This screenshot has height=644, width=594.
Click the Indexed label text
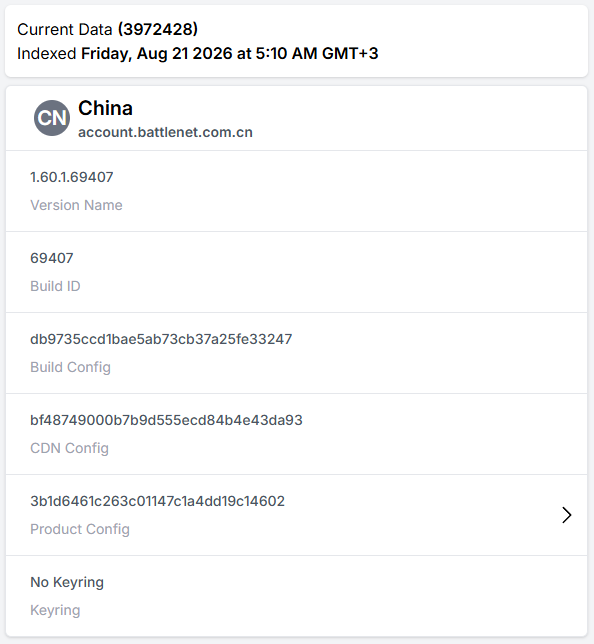point(46,53)
